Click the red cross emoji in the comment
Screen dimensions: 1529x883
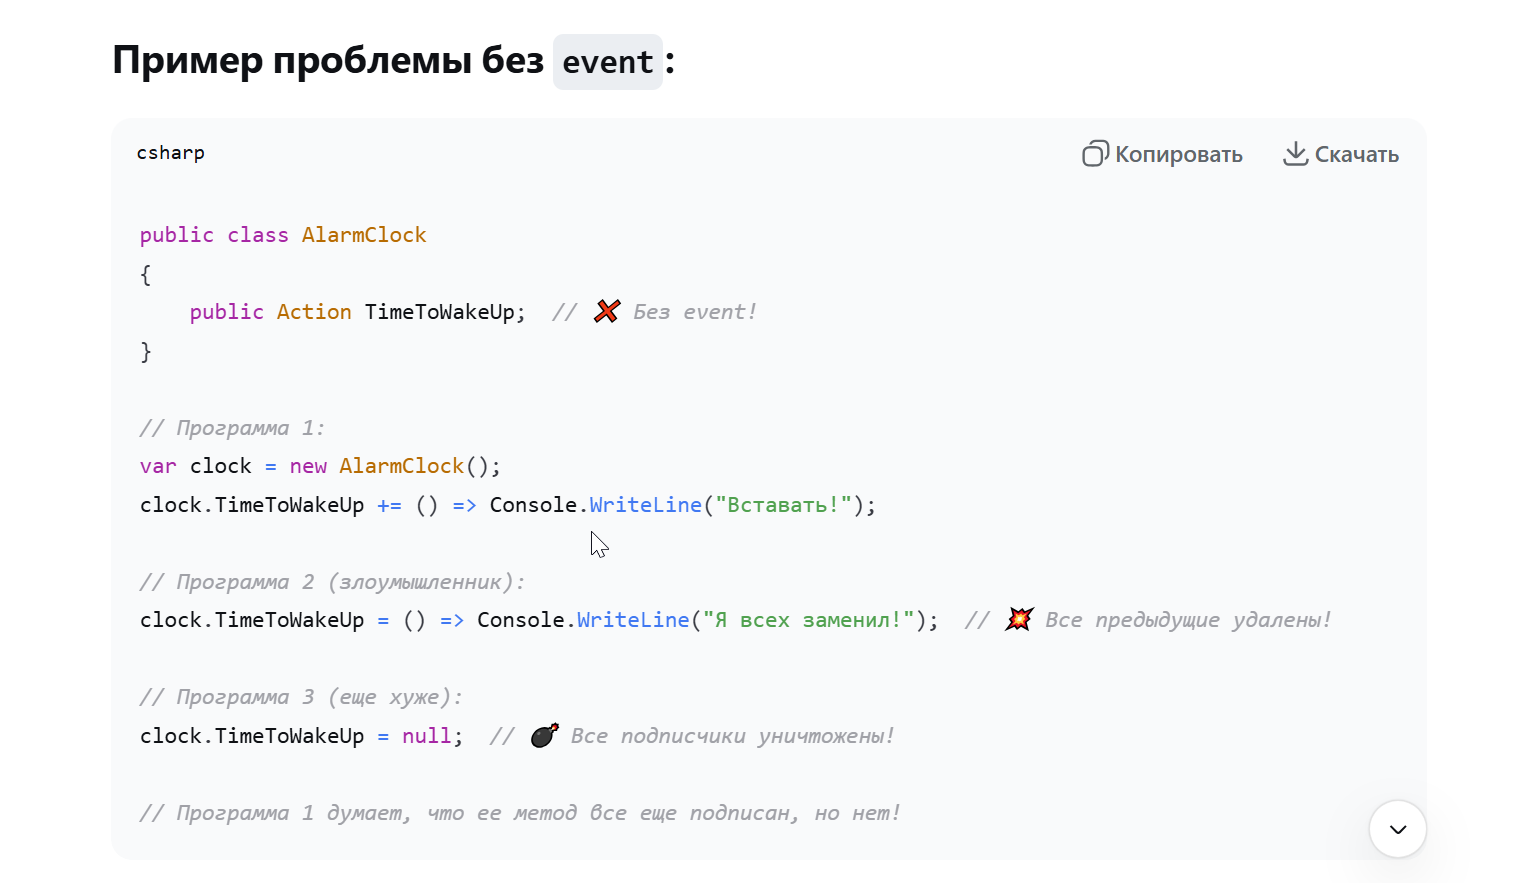[606, 312]
